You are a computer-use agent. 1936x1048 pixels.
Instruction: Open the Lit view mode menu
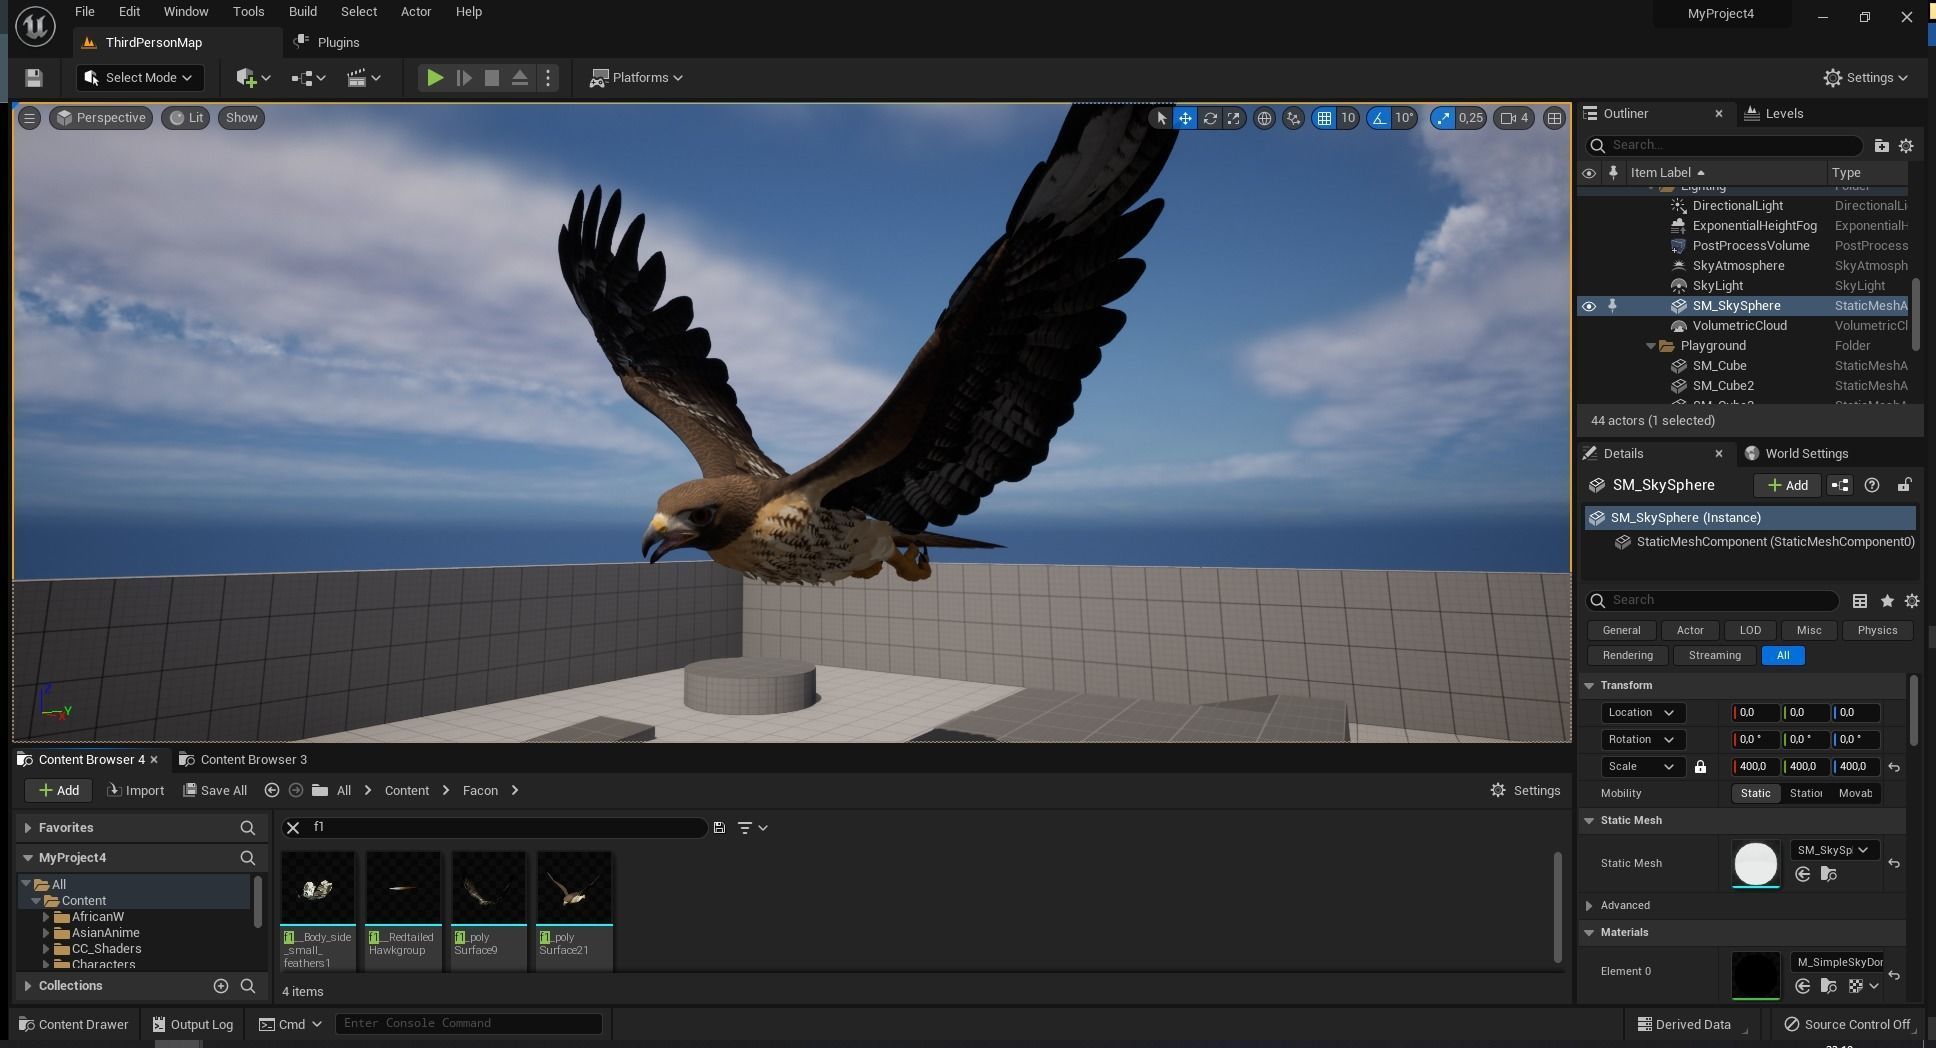pos(186,118)
